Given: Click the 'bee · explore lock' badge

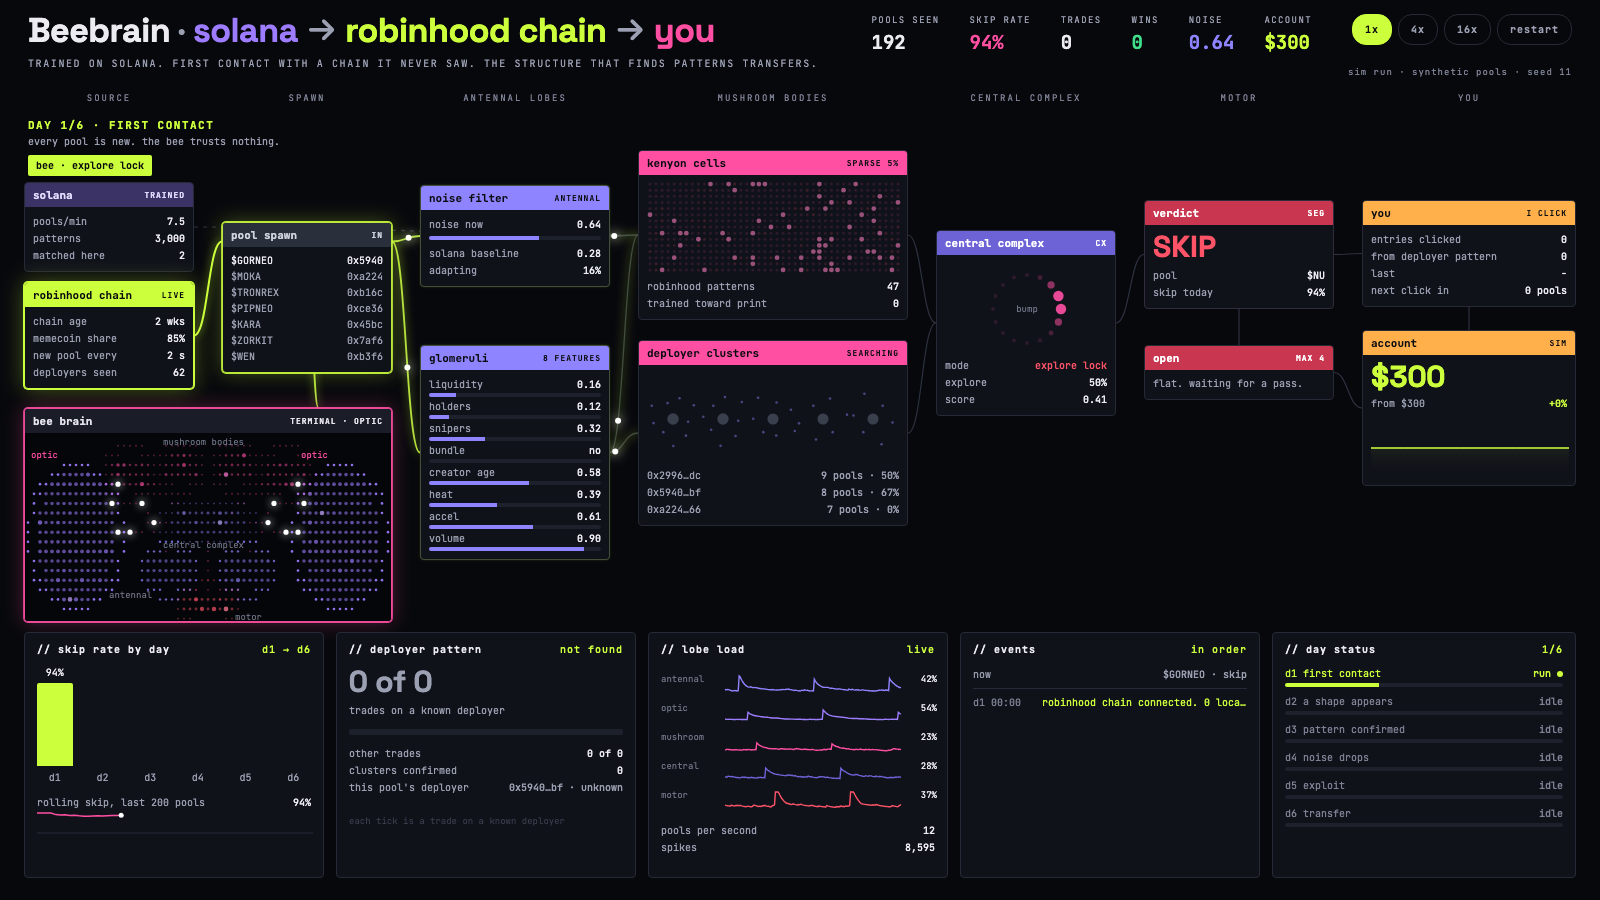Looking at the screenshot, I should pyautogui.click(x=90, y=166).
